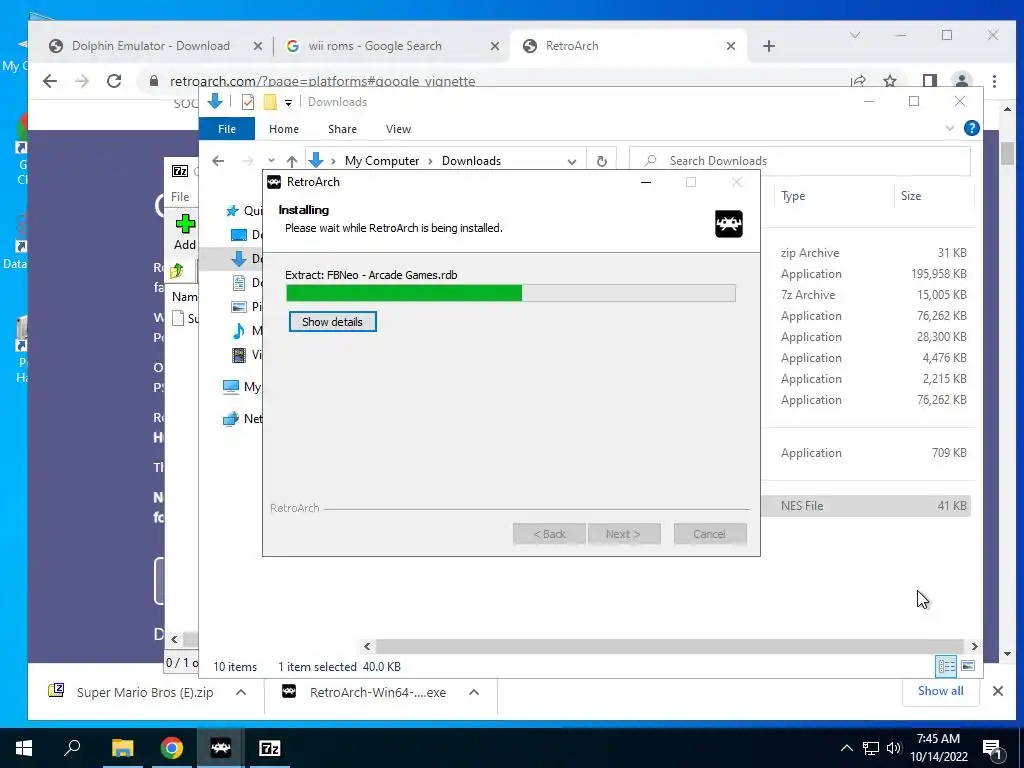Expand RetroArch-Win64 exe download options
The height and width of the screenshot is (768, 1024).
[x=474, y=692]
